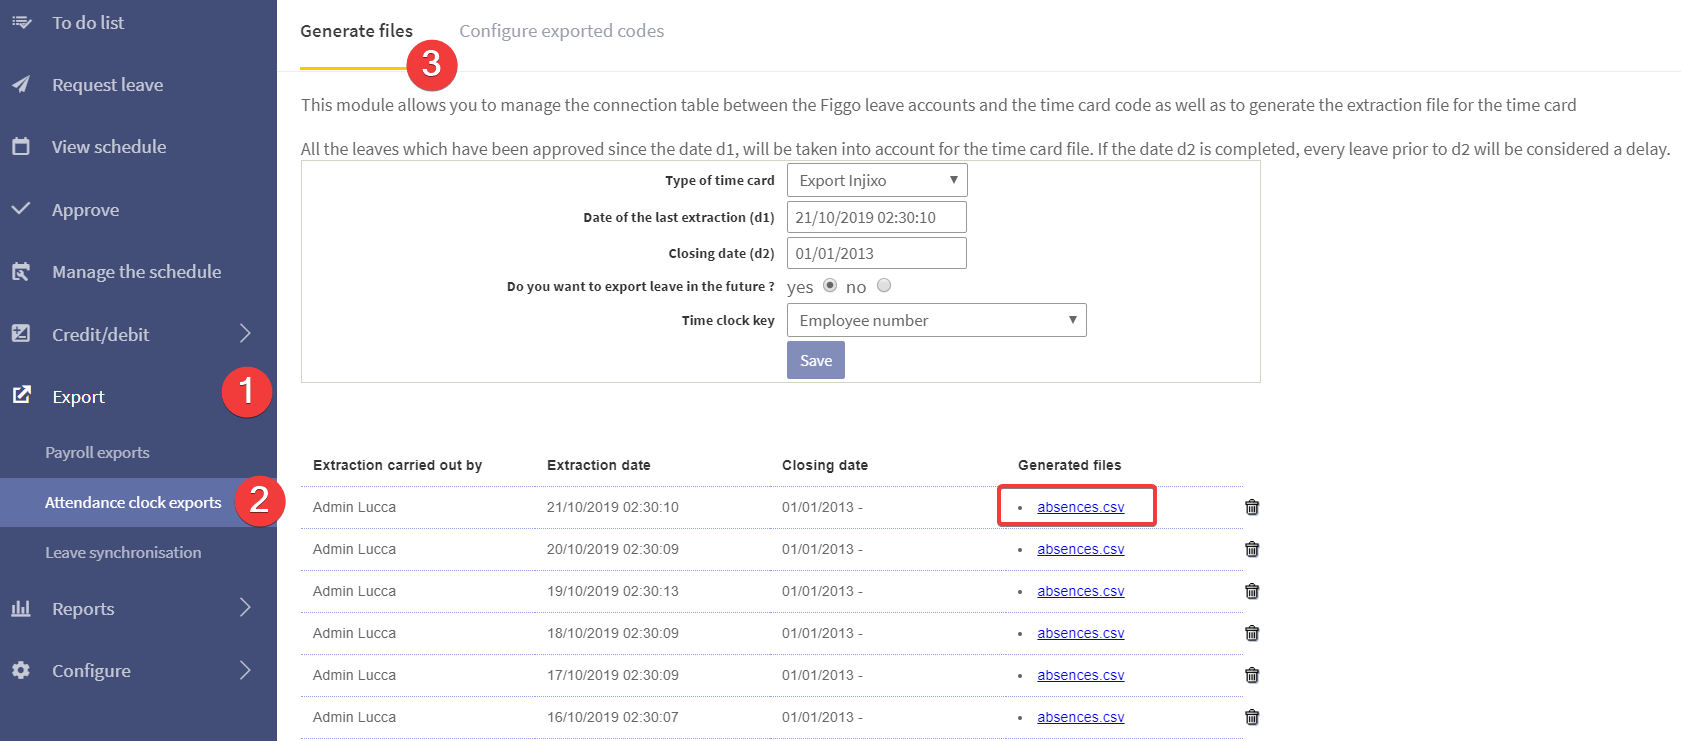Image resolution: width=1681 pixels, height=741 pixels.
Task: Open Leave synchronisation submenu item
Action: (x=123, y=552)
